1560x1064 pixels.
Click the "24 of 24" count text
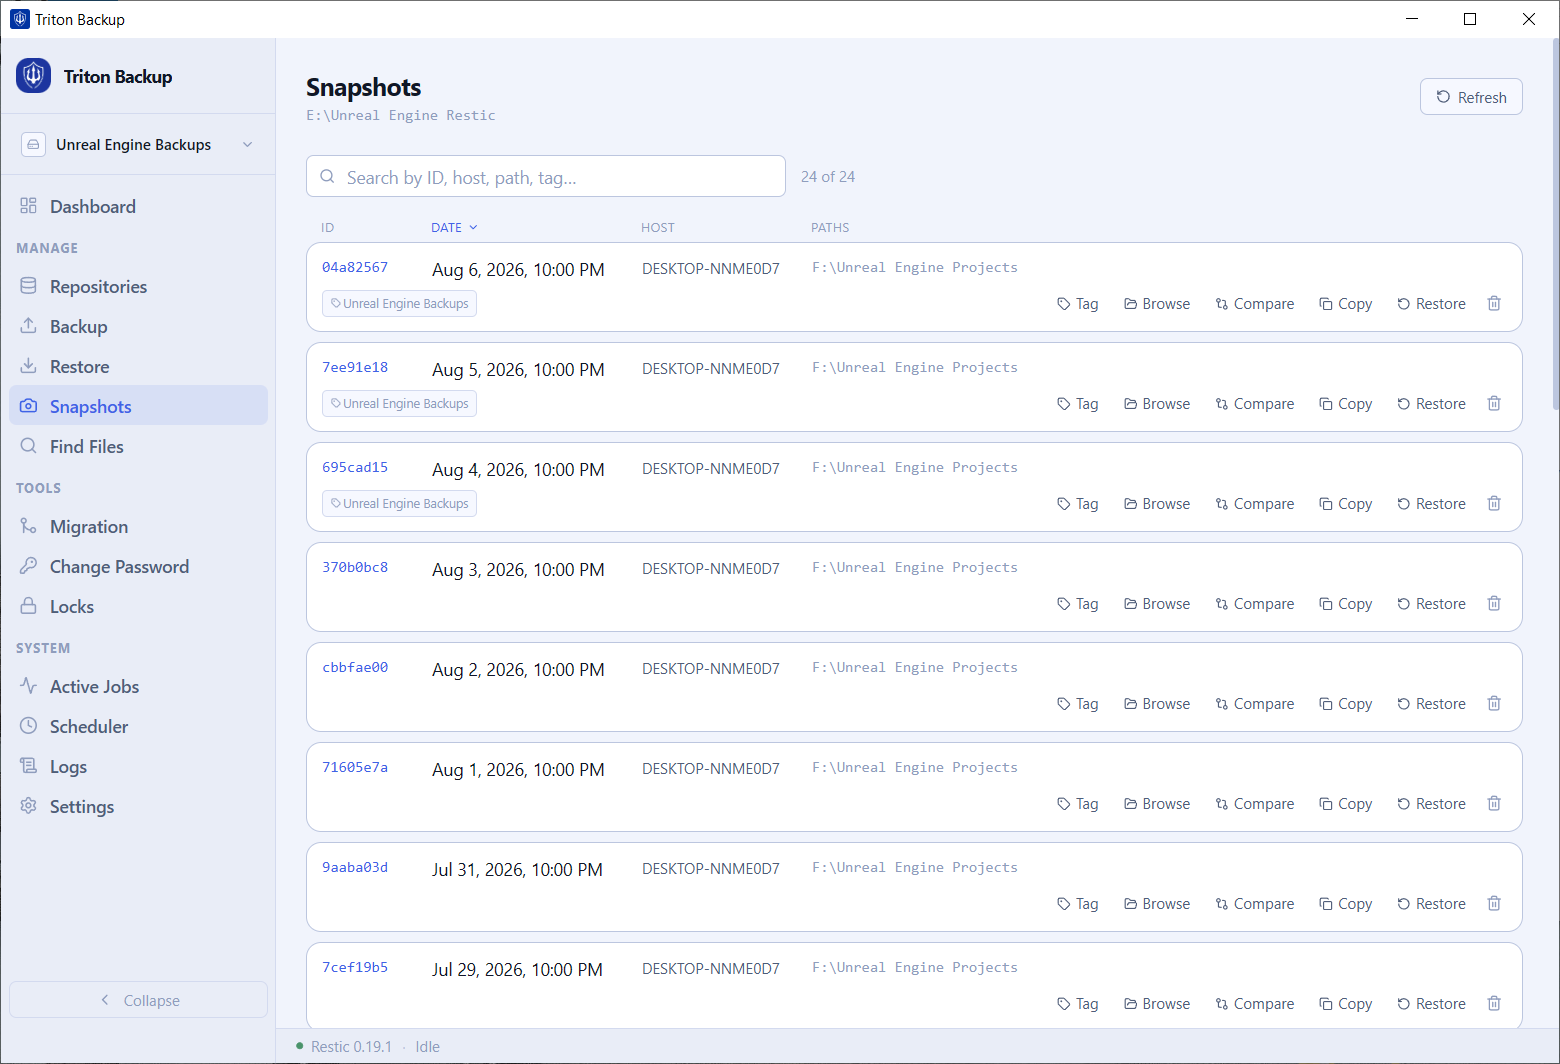pyautogui.click(x=828, y=177)
